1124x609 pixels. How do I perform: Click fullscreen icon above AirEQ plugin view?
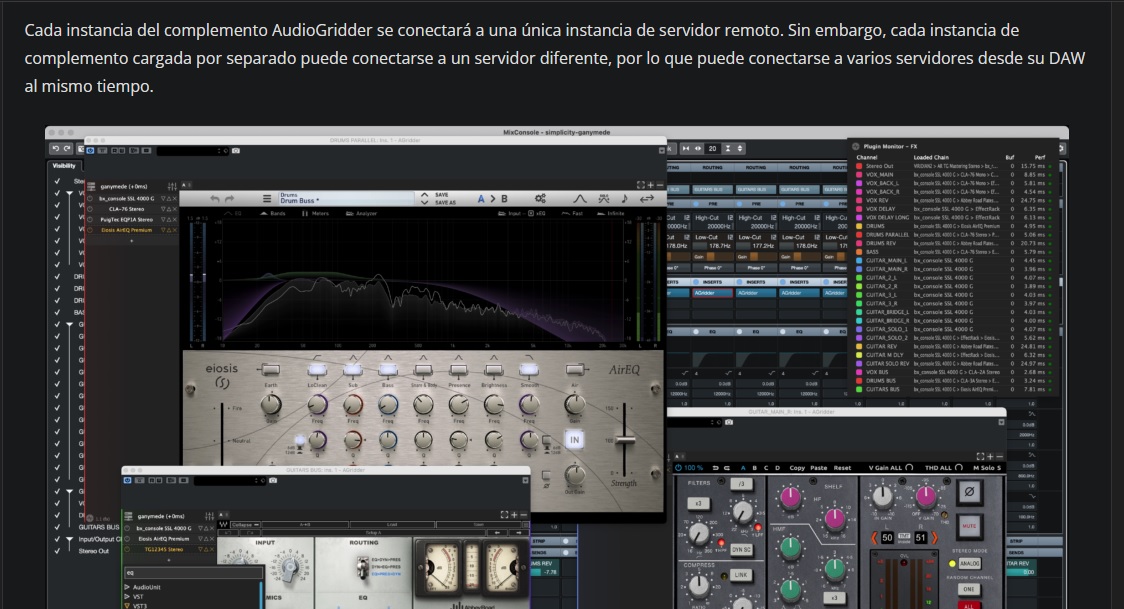(x=640, y=185)
